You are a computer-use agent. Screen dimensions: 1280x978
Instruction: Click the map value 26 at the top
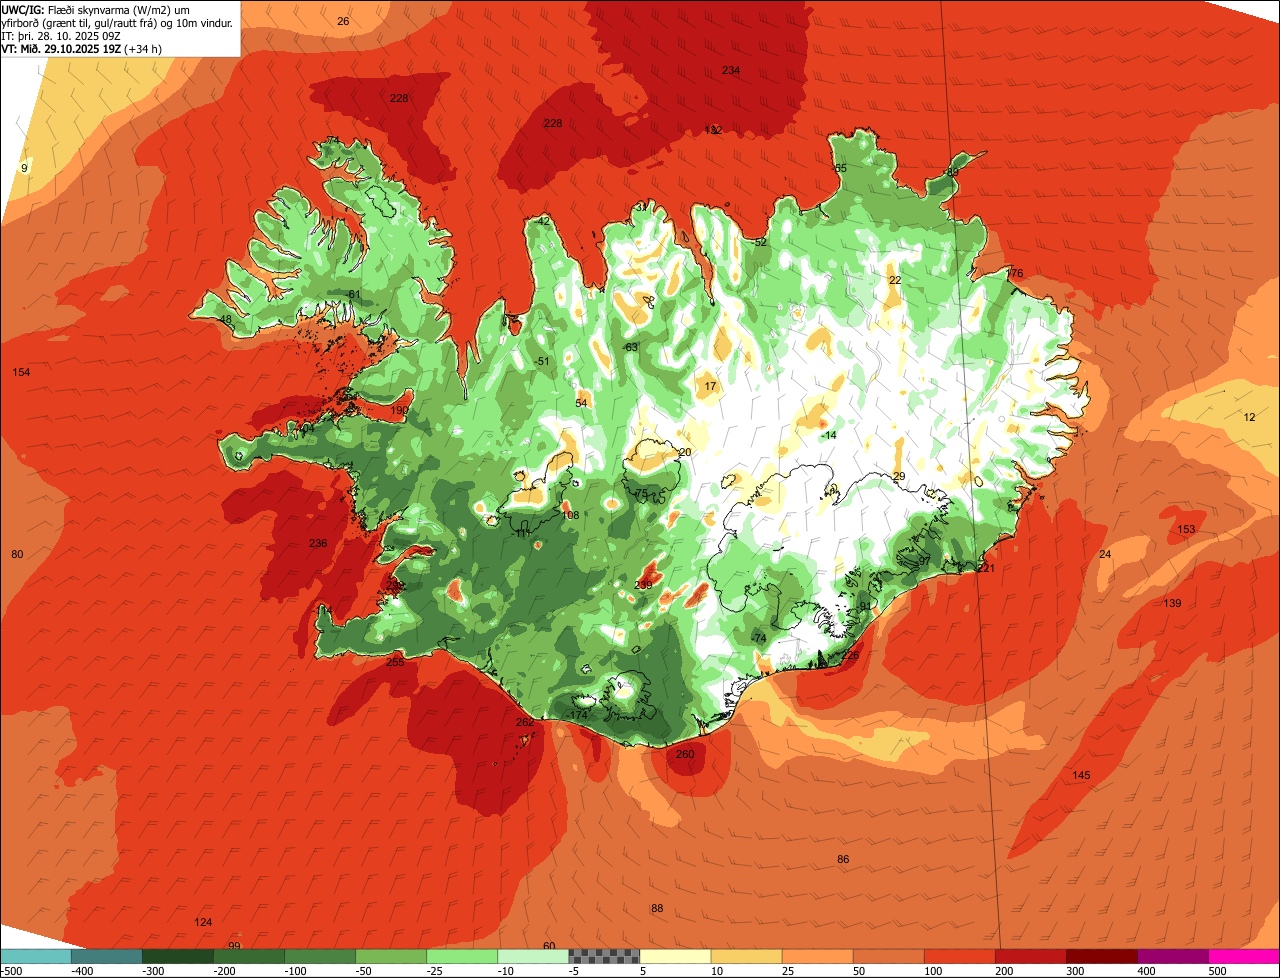click(343, 21)
